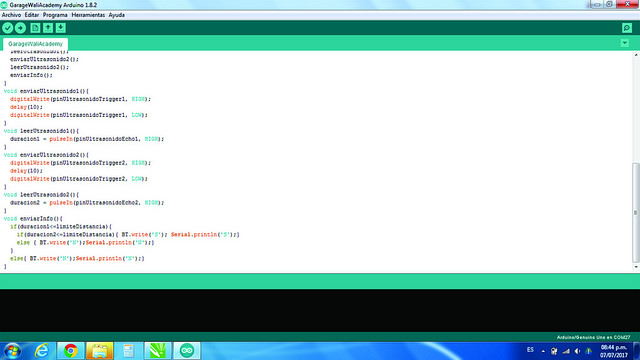Click the text 'void enviarUltrasonido2(){'
This screenshot has width=640, height=360.
(46, 155)
